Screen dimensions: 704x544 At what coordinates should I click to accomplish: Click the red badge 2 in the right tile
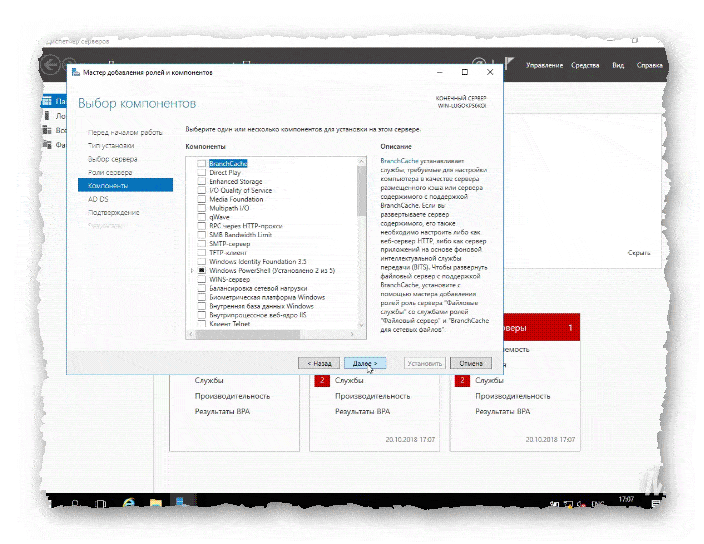click(462, 380)
